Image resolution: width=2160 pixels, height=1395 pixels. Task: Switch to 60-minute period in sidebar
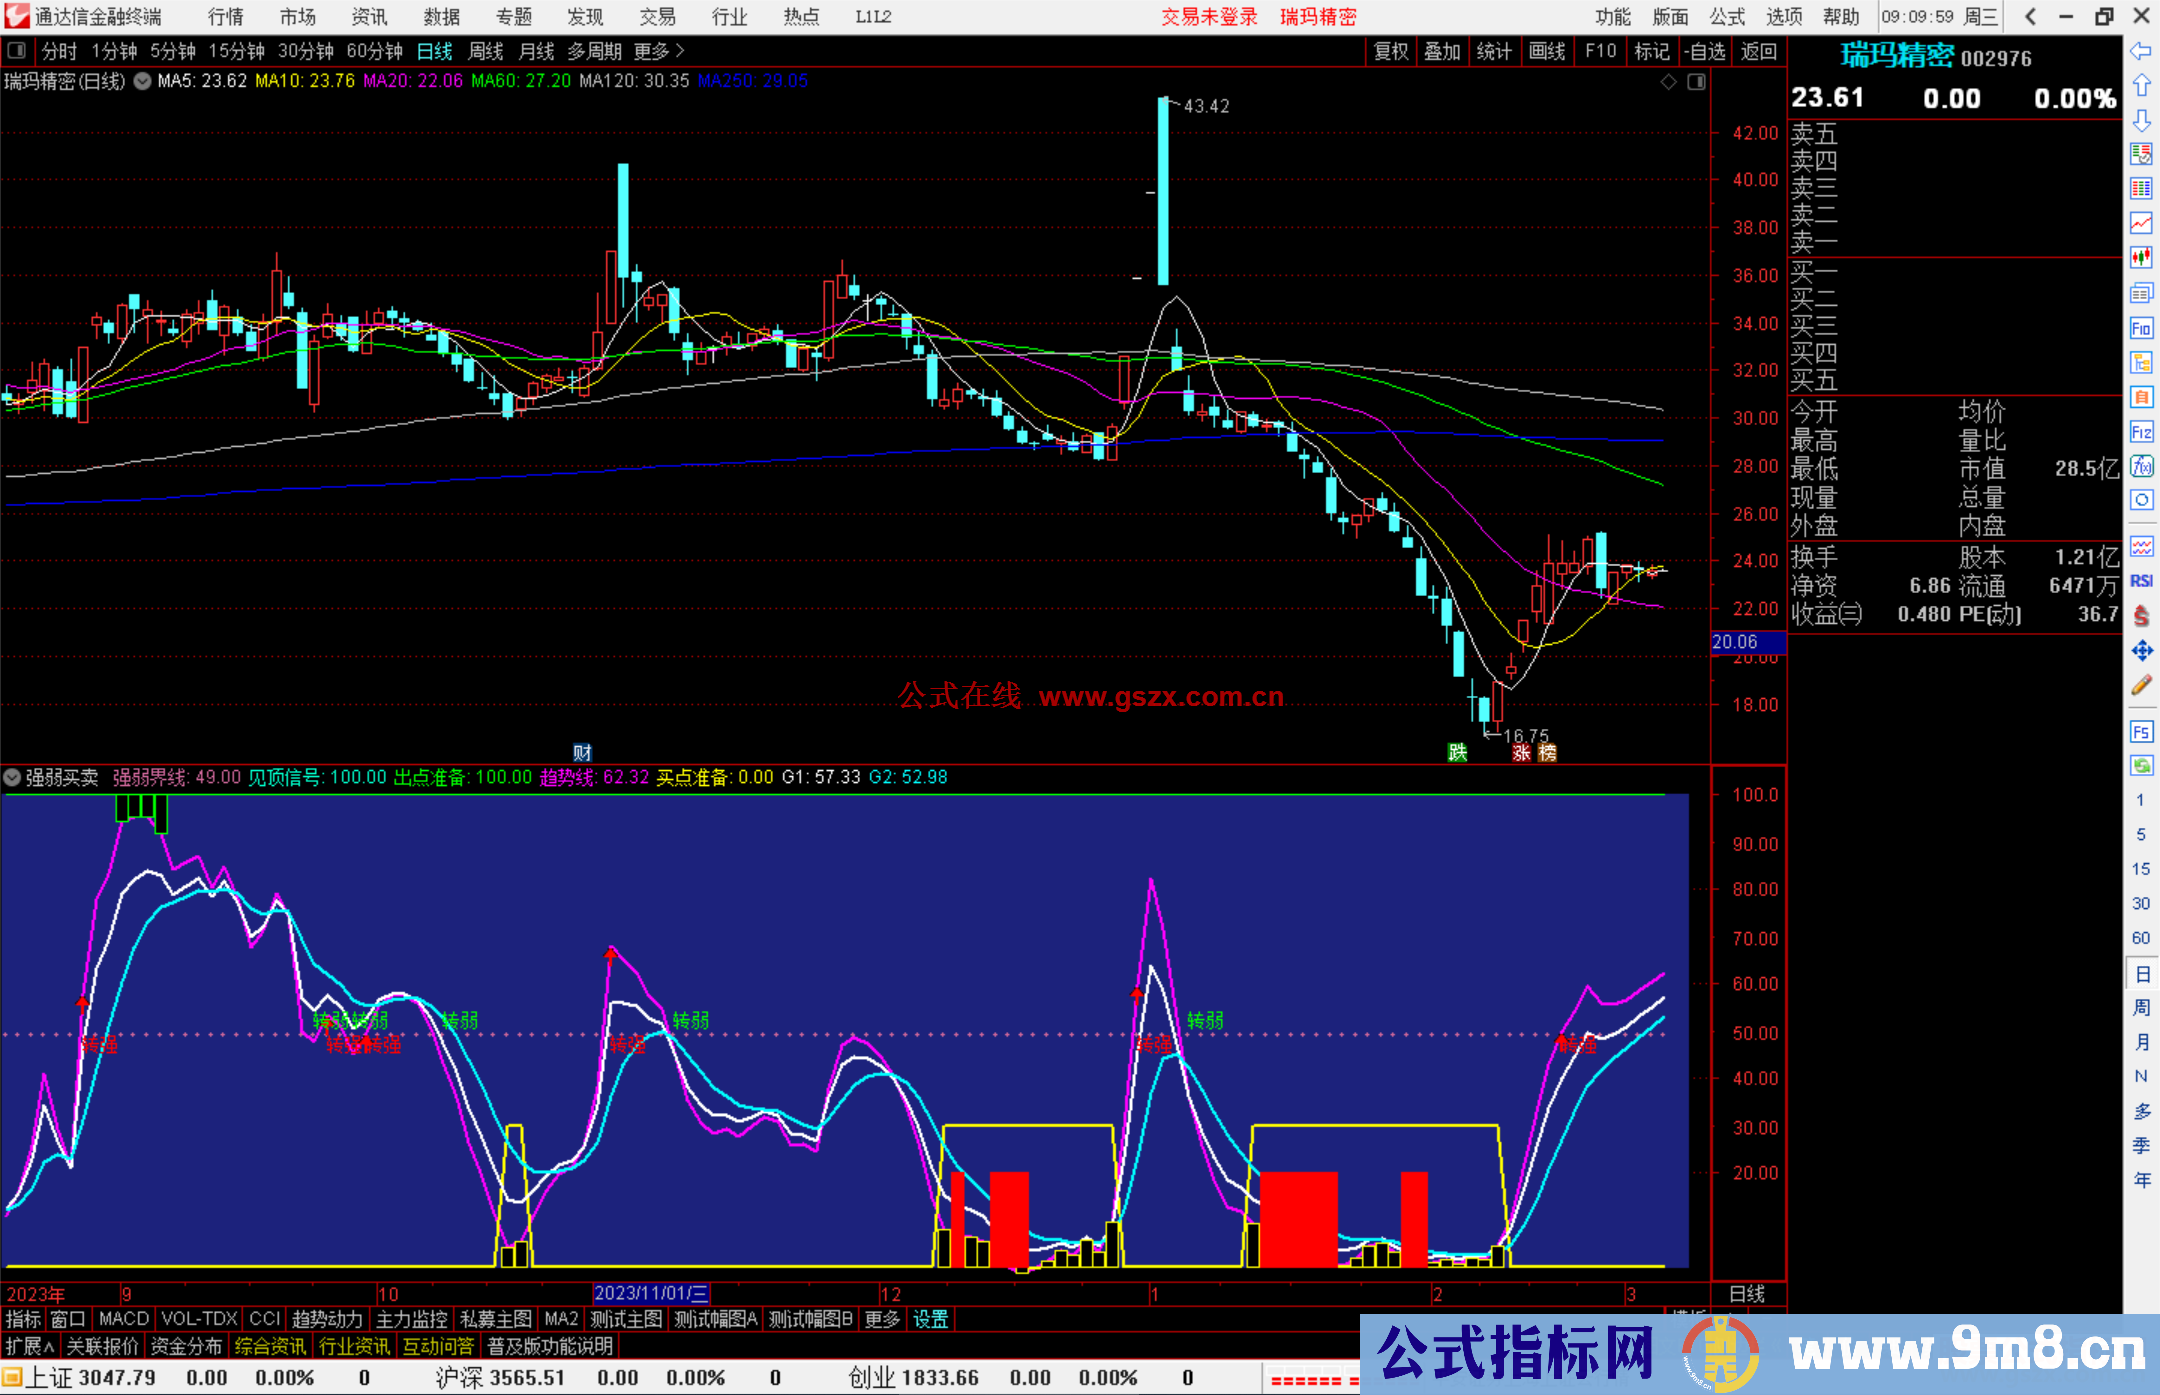[x=2141, y=938]
